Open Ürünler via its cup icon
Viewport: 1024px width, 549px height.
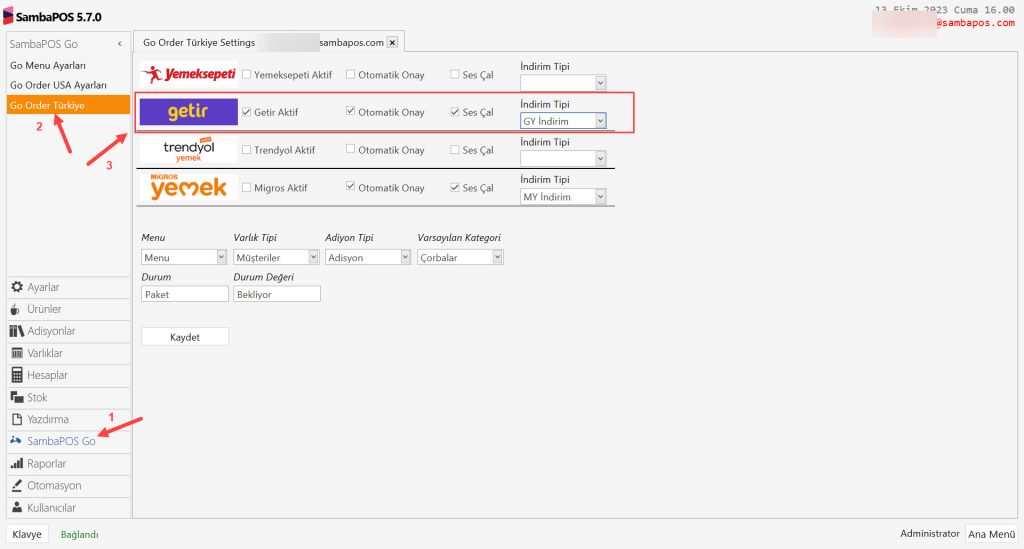[x=17, y=309]
